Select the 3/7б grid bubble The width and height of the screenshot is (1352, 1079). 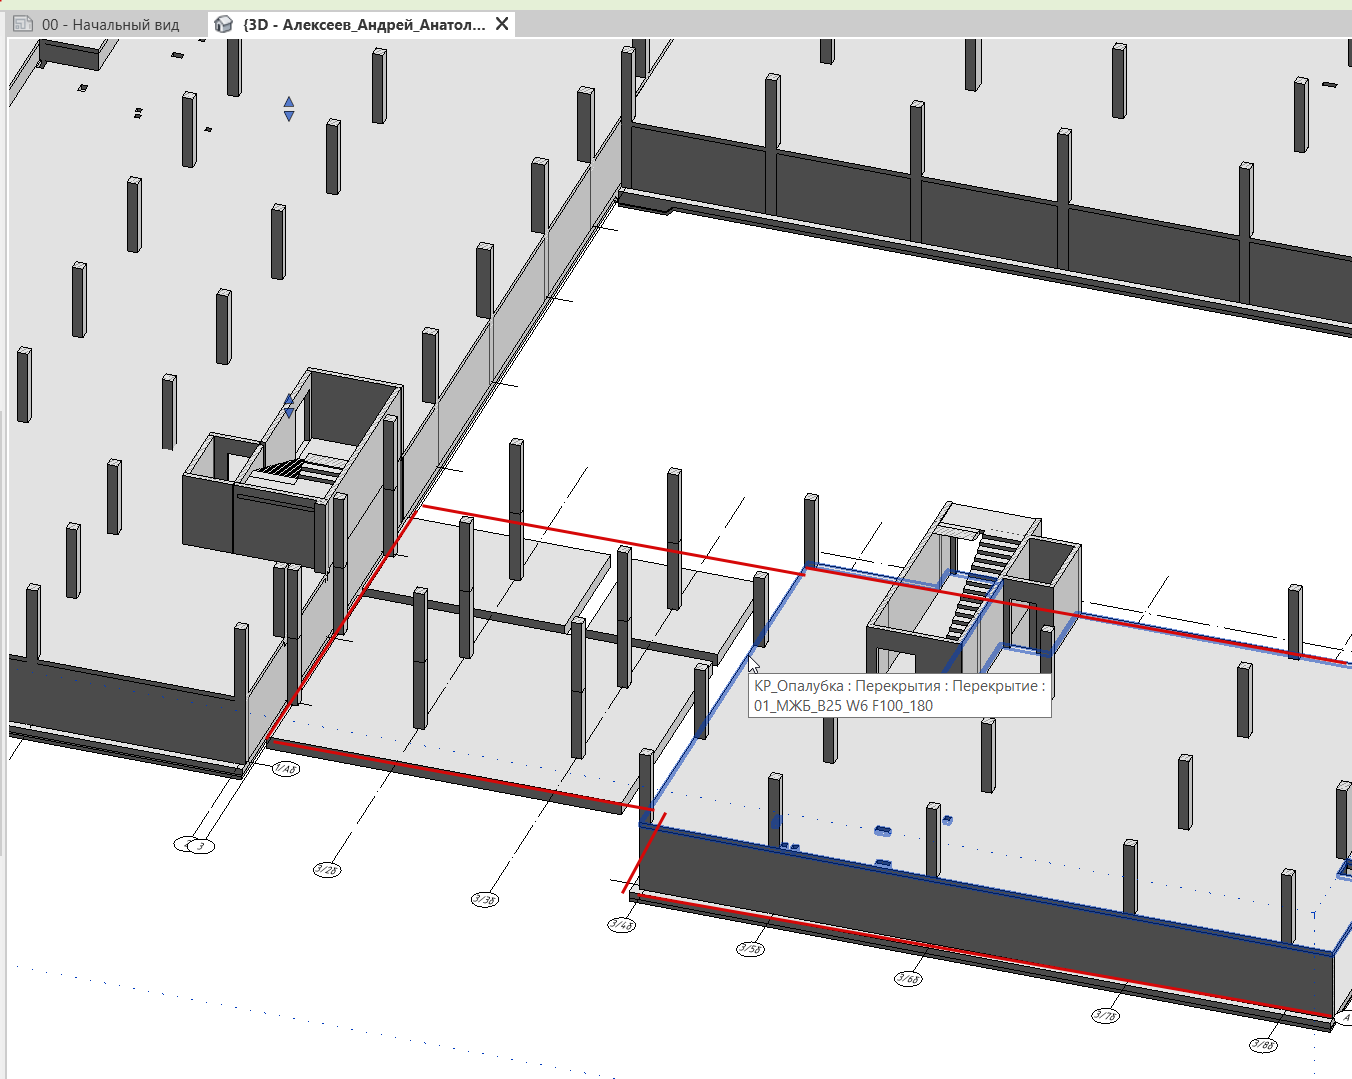[x=1105, y=1015]
